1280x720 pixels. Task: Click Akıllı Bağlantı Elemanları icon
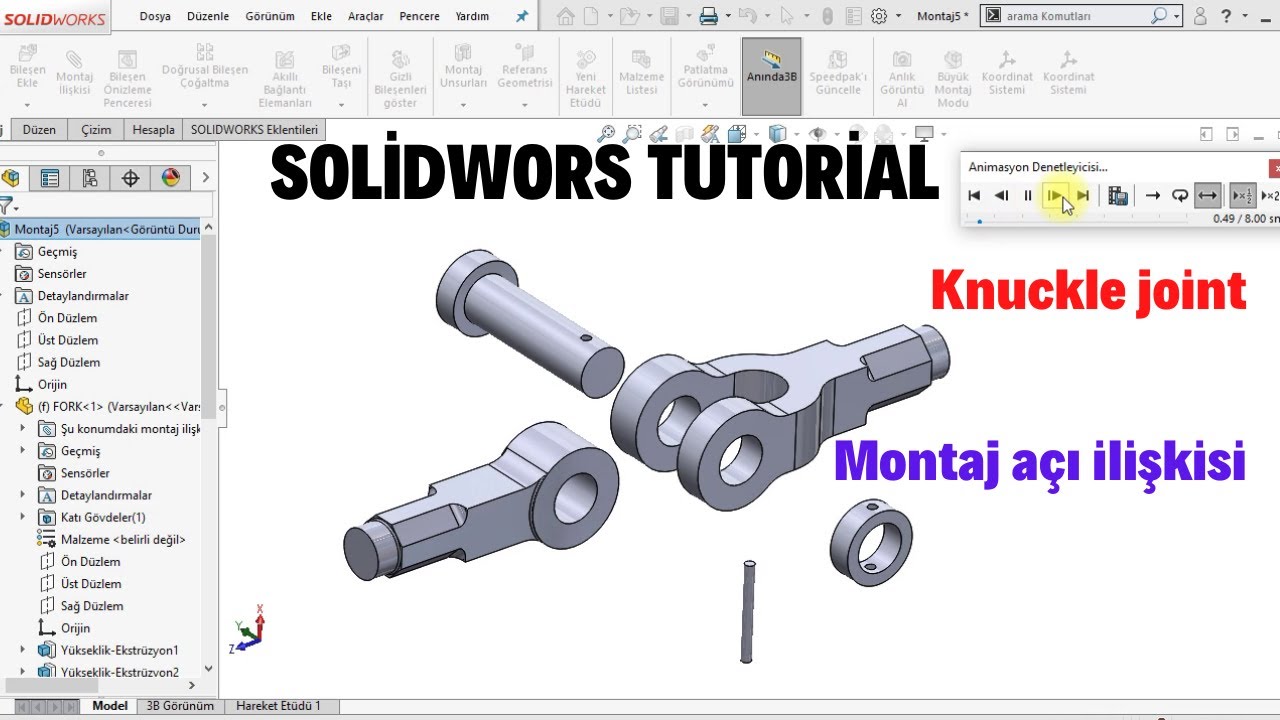[x=285, y=77]
